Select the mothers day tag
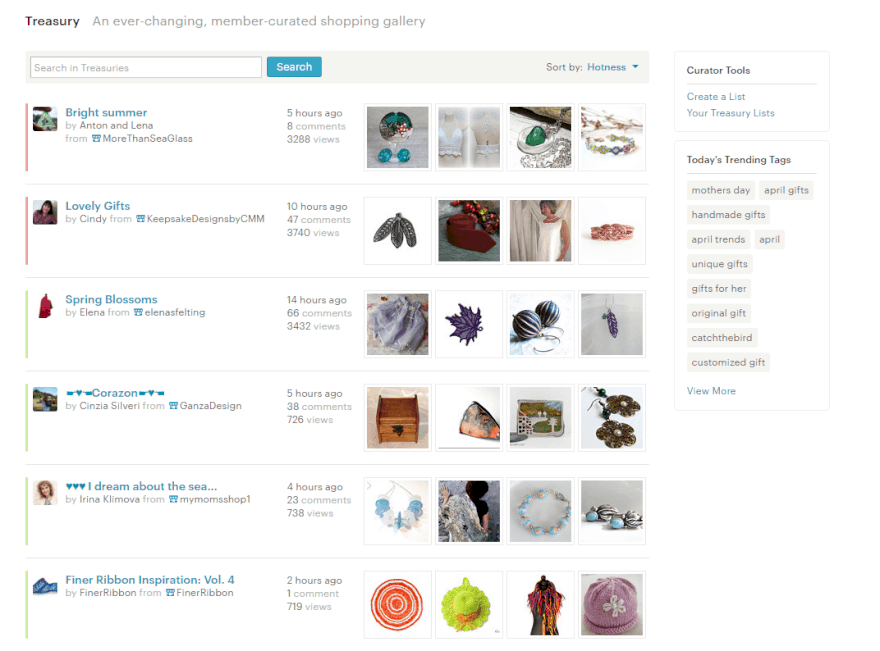This screenshot has width=880, height=651. pos(721,190)
